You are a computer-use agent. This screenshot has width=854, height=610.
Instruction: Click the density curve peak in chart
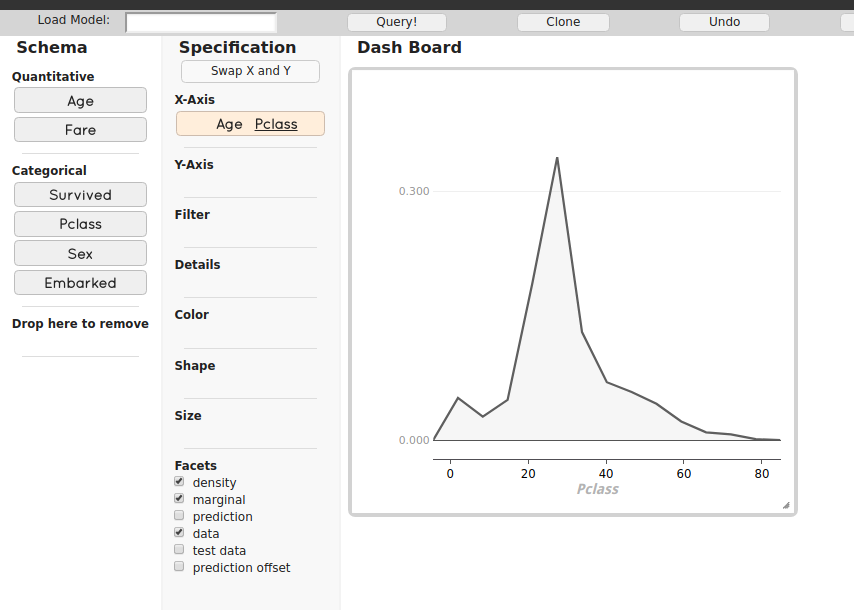point(557,158)
